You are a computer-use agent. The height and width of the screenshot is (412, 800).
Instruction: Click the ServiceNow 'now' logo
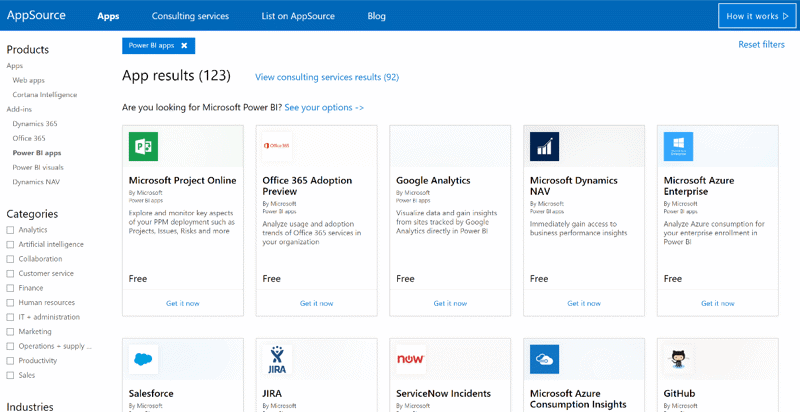click(x=411, y=359)
